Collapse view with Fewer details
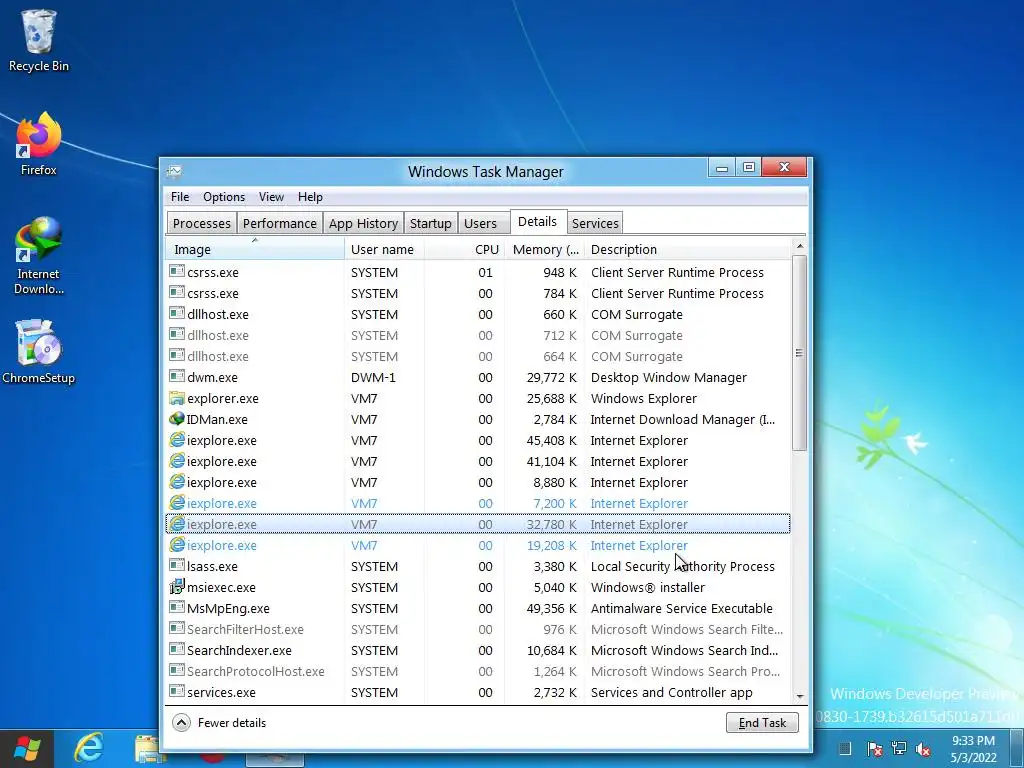 [x=219, y=722]
